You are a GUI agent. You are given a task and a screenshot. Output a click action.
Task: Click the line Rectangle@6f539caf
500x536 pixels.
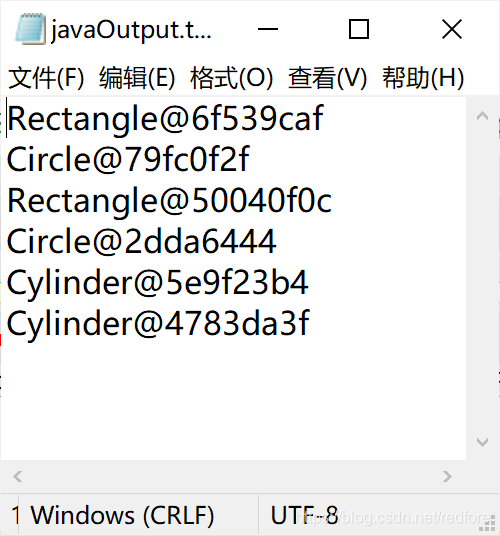(165, 119)
